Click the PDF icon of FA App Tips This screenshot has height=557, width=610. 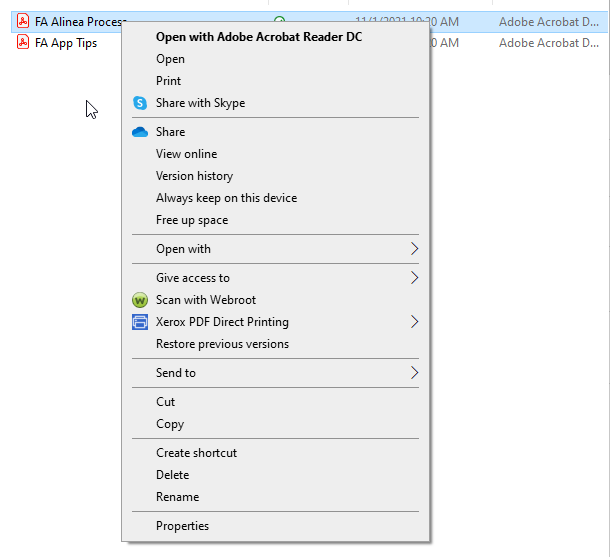pyautogui.click(x=23, y=42)
